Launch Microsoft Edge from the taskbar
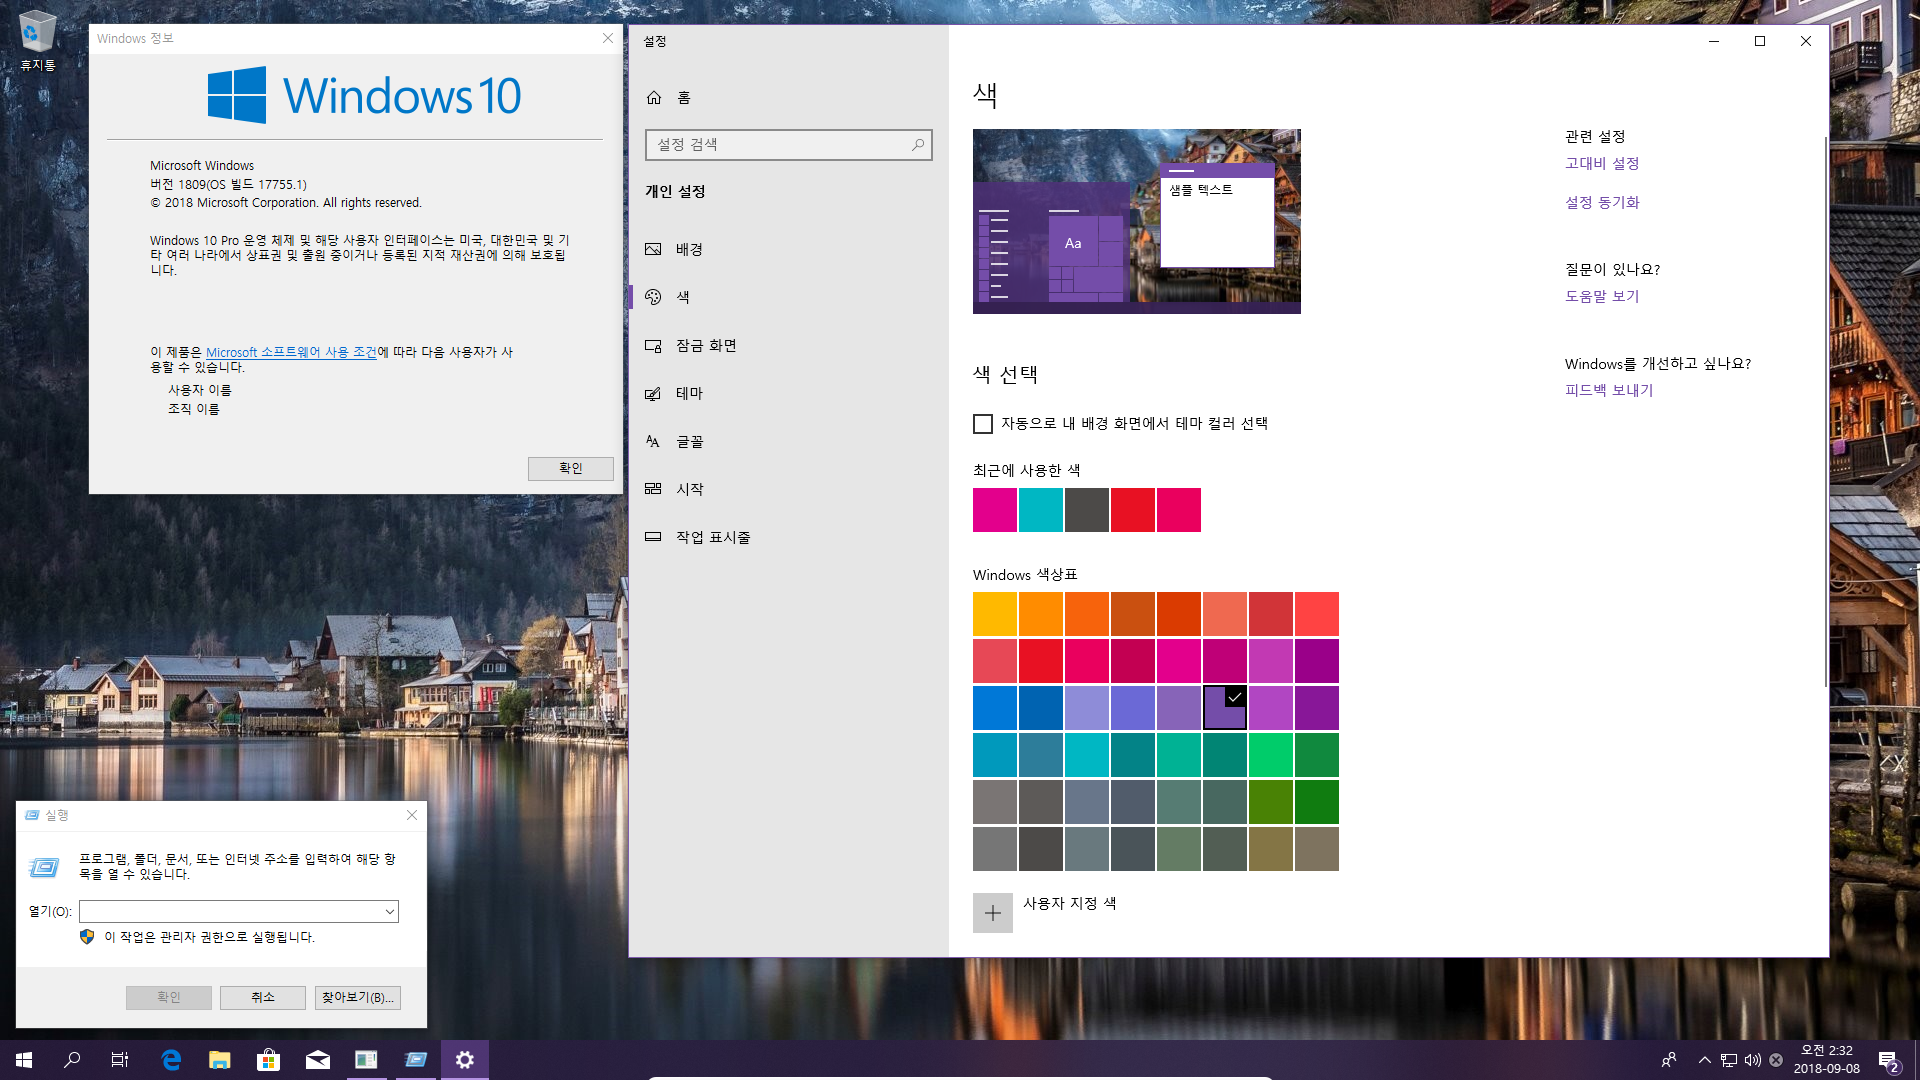 (x=171, y=1060)
